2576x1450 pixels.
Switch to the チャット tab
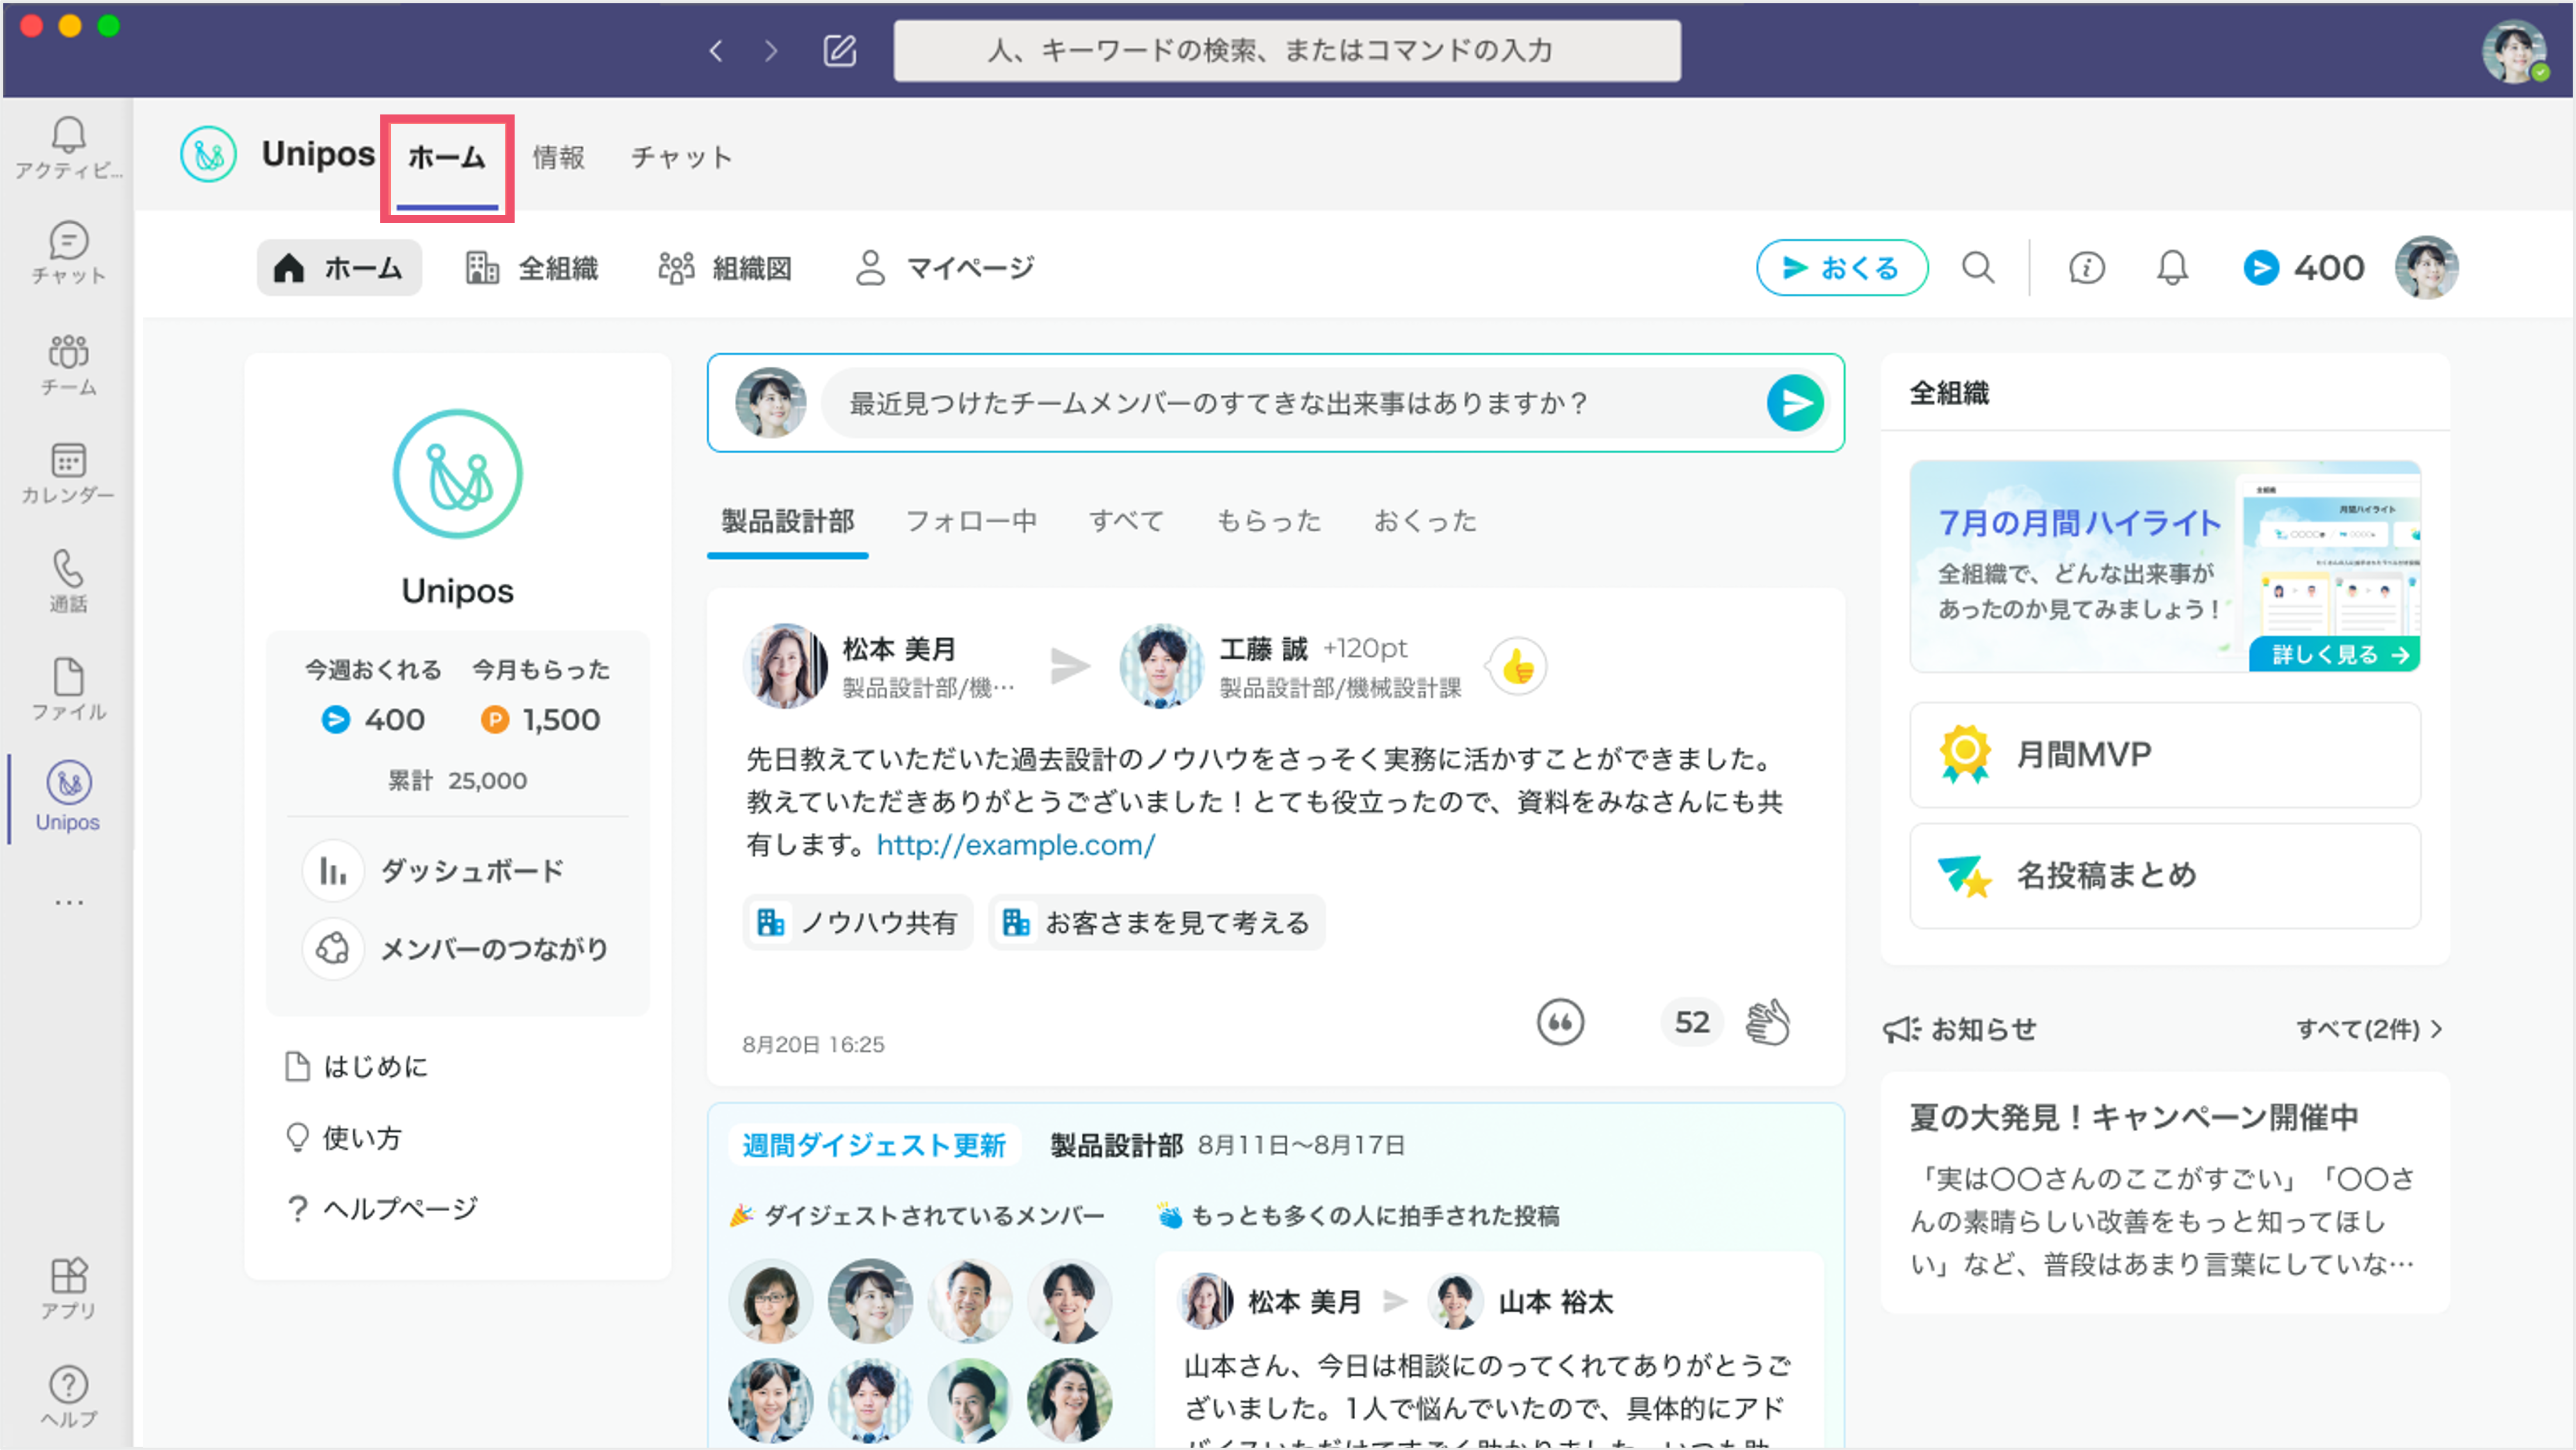click(682, 158)
